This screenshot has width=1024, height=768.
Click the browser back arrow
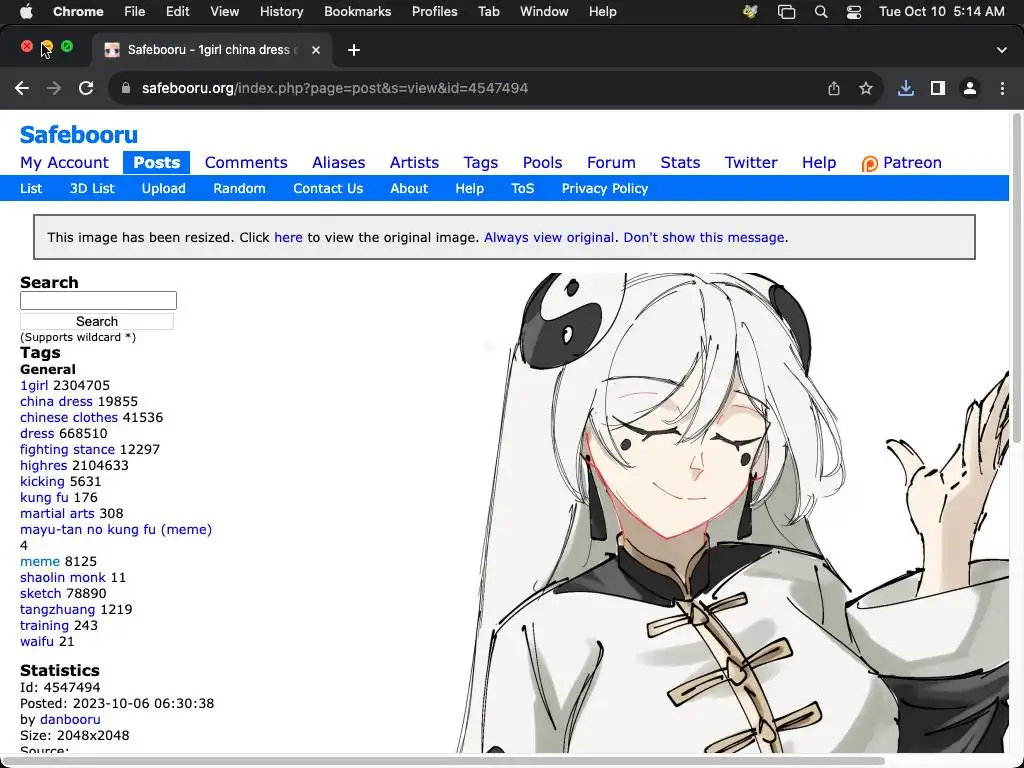click(x=22, y=88)
